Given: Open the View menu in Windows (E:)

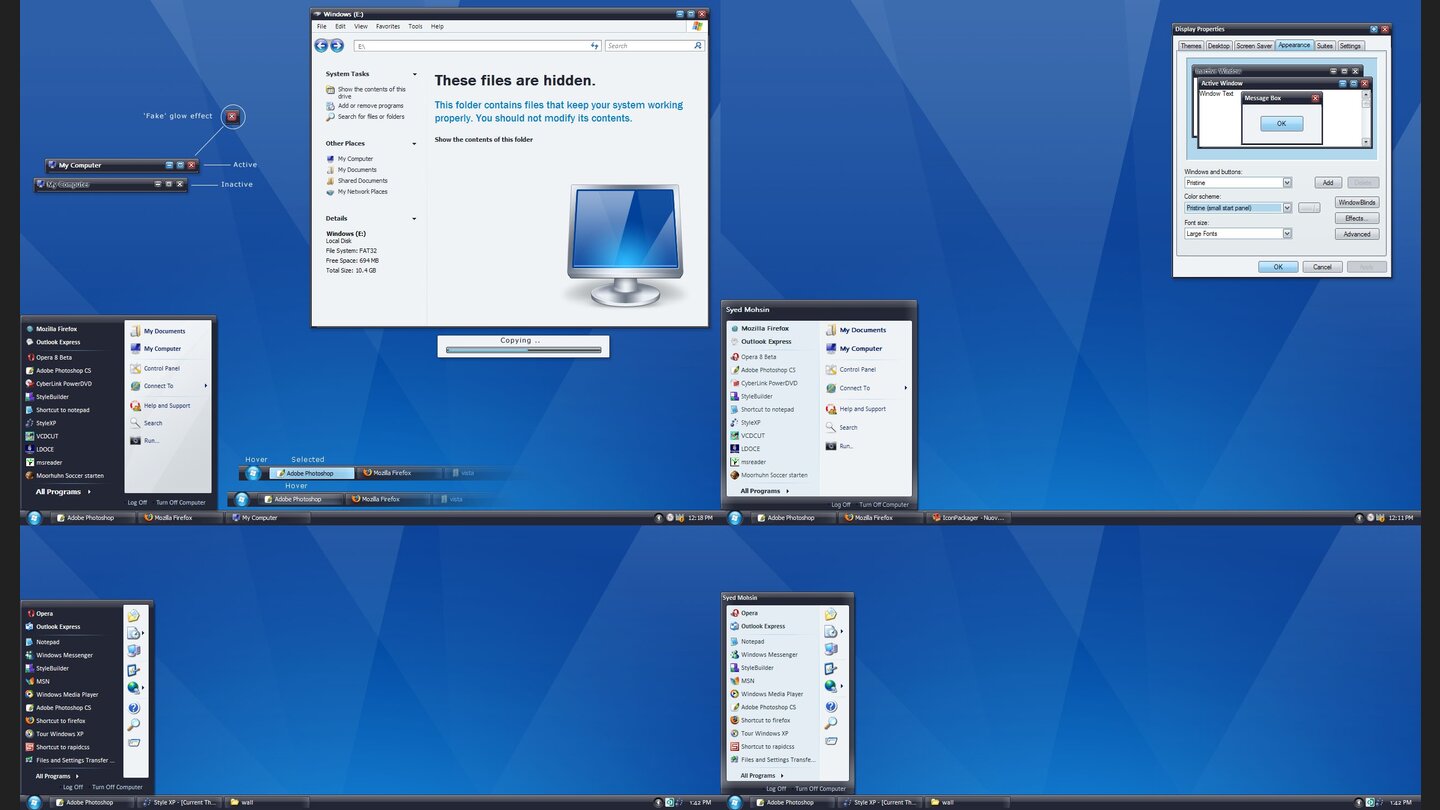Looking at the screenshot, I should (x=361, y=26).
